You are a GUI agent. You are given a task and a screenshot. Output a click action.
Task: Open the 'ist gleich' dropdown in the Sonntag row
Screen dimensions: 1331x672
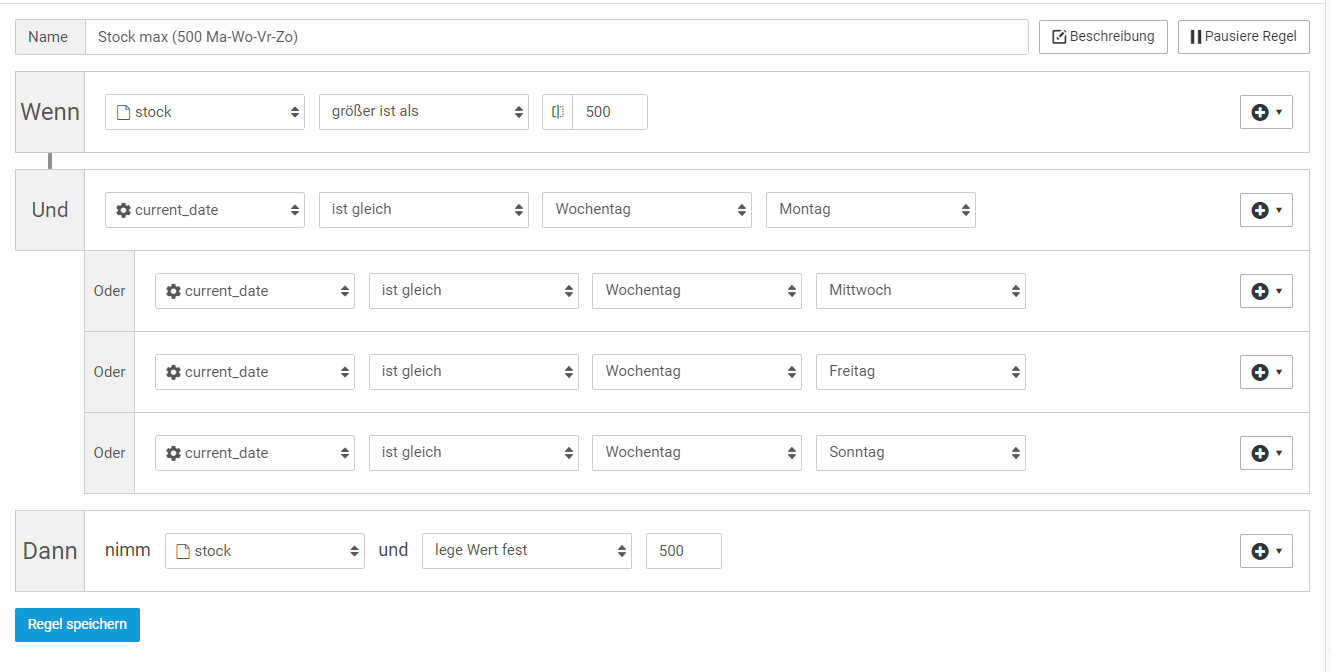click(474, 453)
